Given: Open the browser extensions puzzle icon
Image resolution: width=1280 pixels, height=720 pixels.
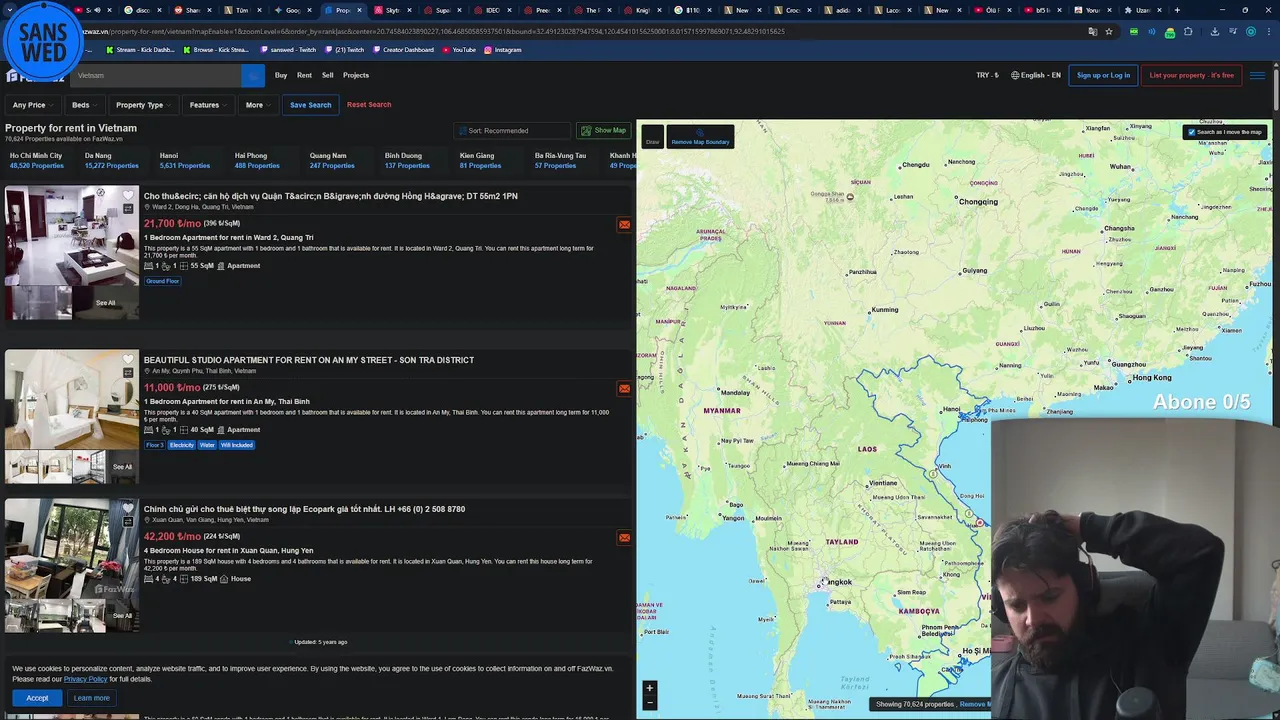Looking at the screenshot, I should click(1188, 31).
